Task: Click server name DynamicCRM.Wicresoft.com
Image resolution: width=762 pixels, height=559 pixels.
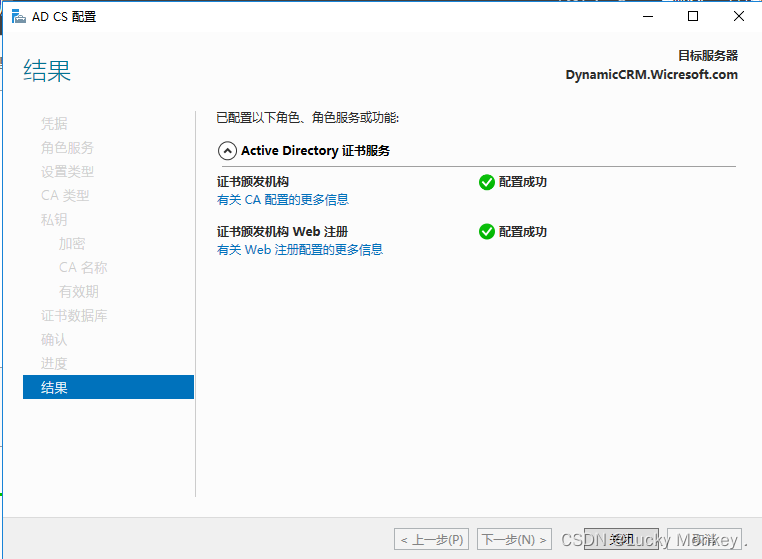Action: point(652,75)
